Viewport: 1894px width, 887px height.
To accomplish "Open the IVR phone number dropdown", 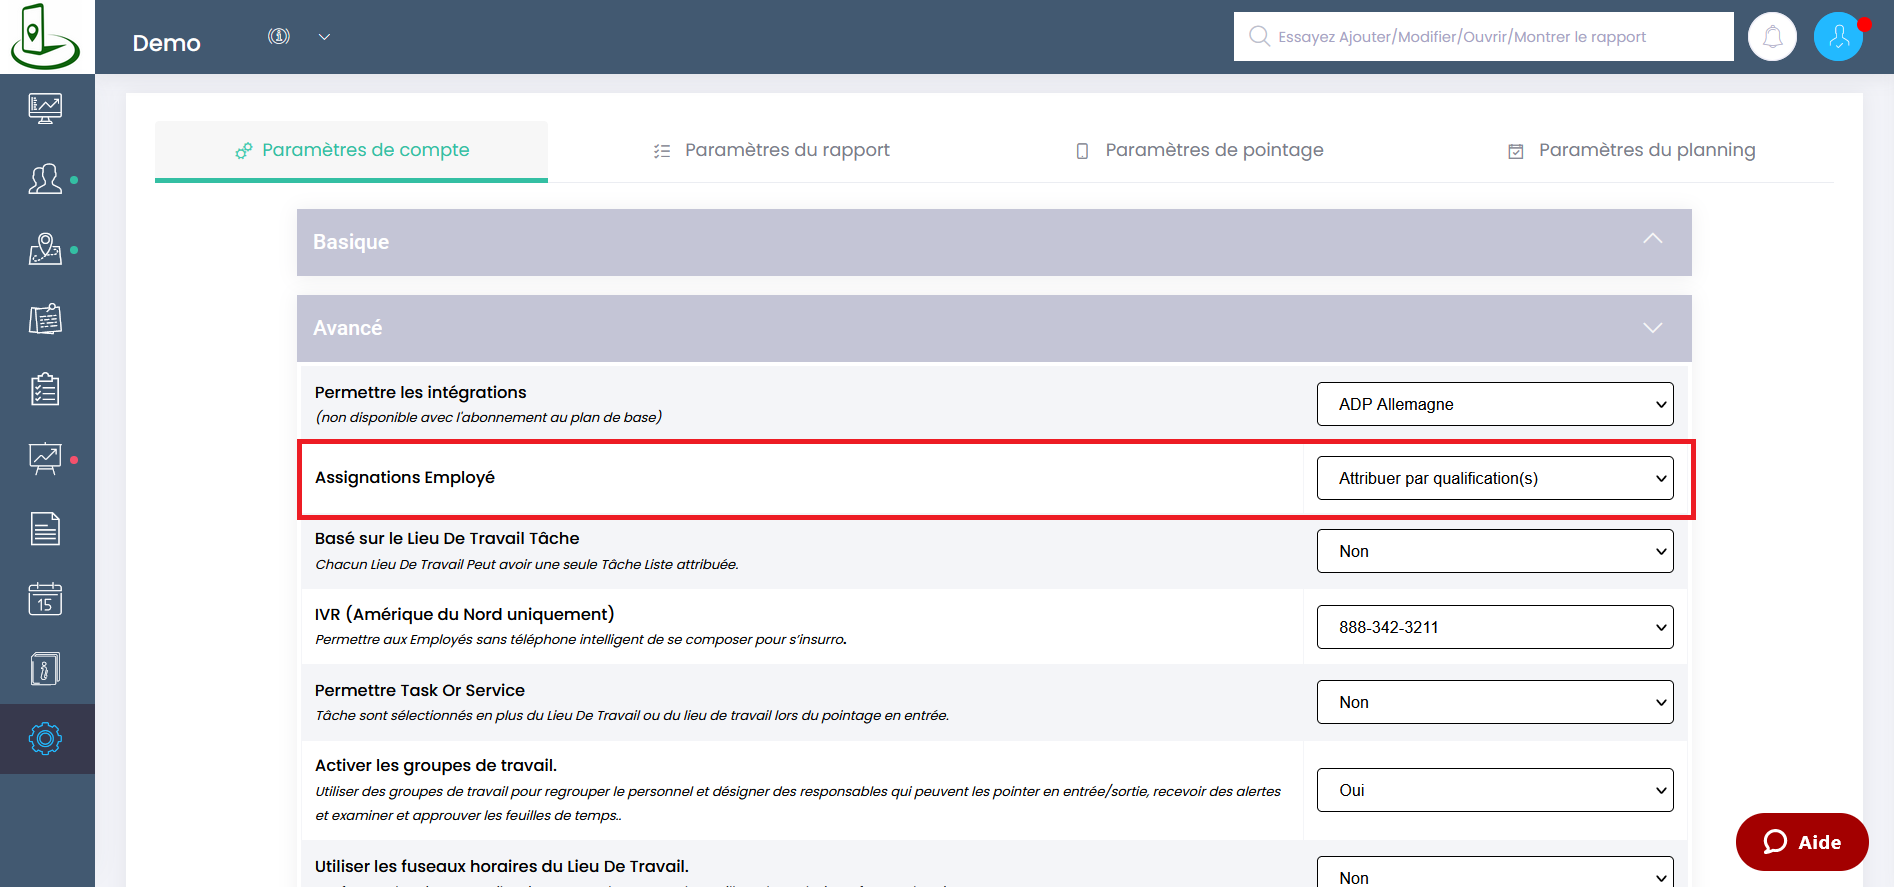I will (x=1494, y=627).
